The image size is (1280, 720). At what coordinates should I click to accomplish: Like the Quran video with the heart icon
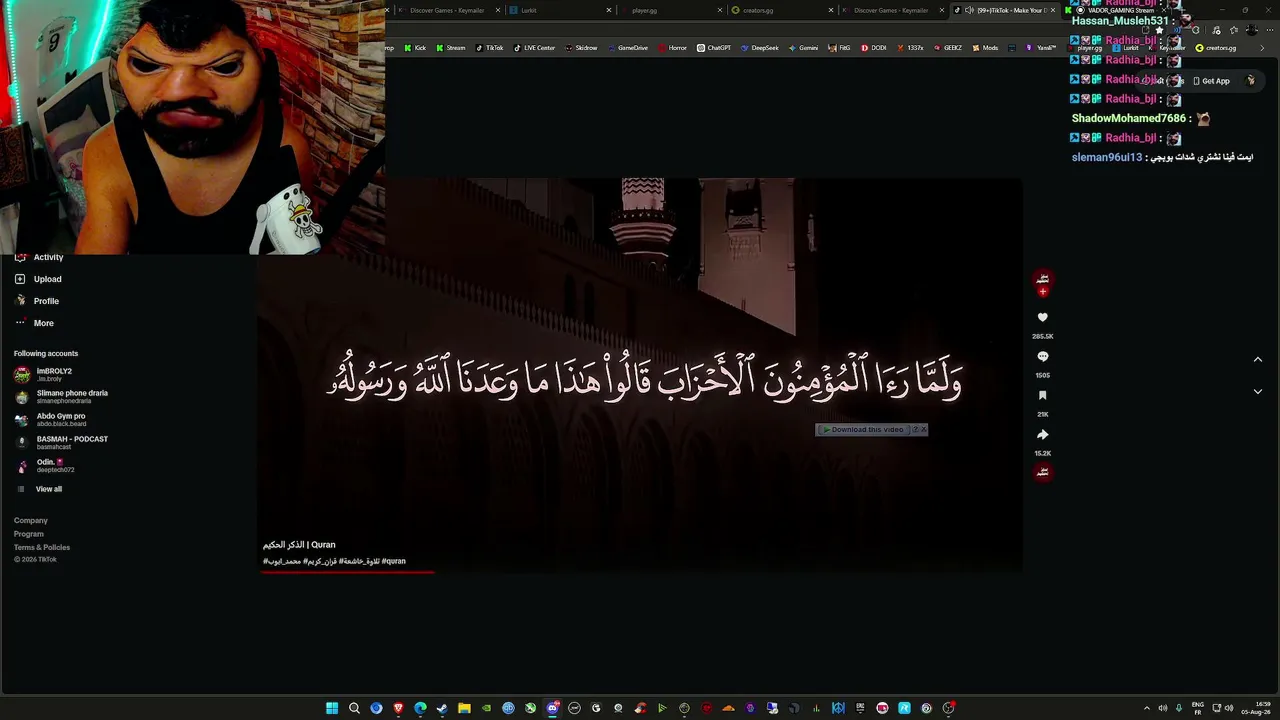pyautogui.click(x=1042, y=317)
